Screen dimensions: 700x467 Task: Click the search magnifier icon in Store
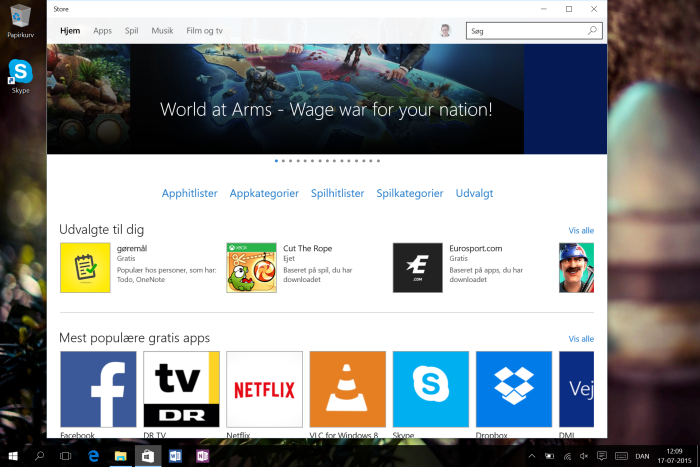tap(592, 31)
